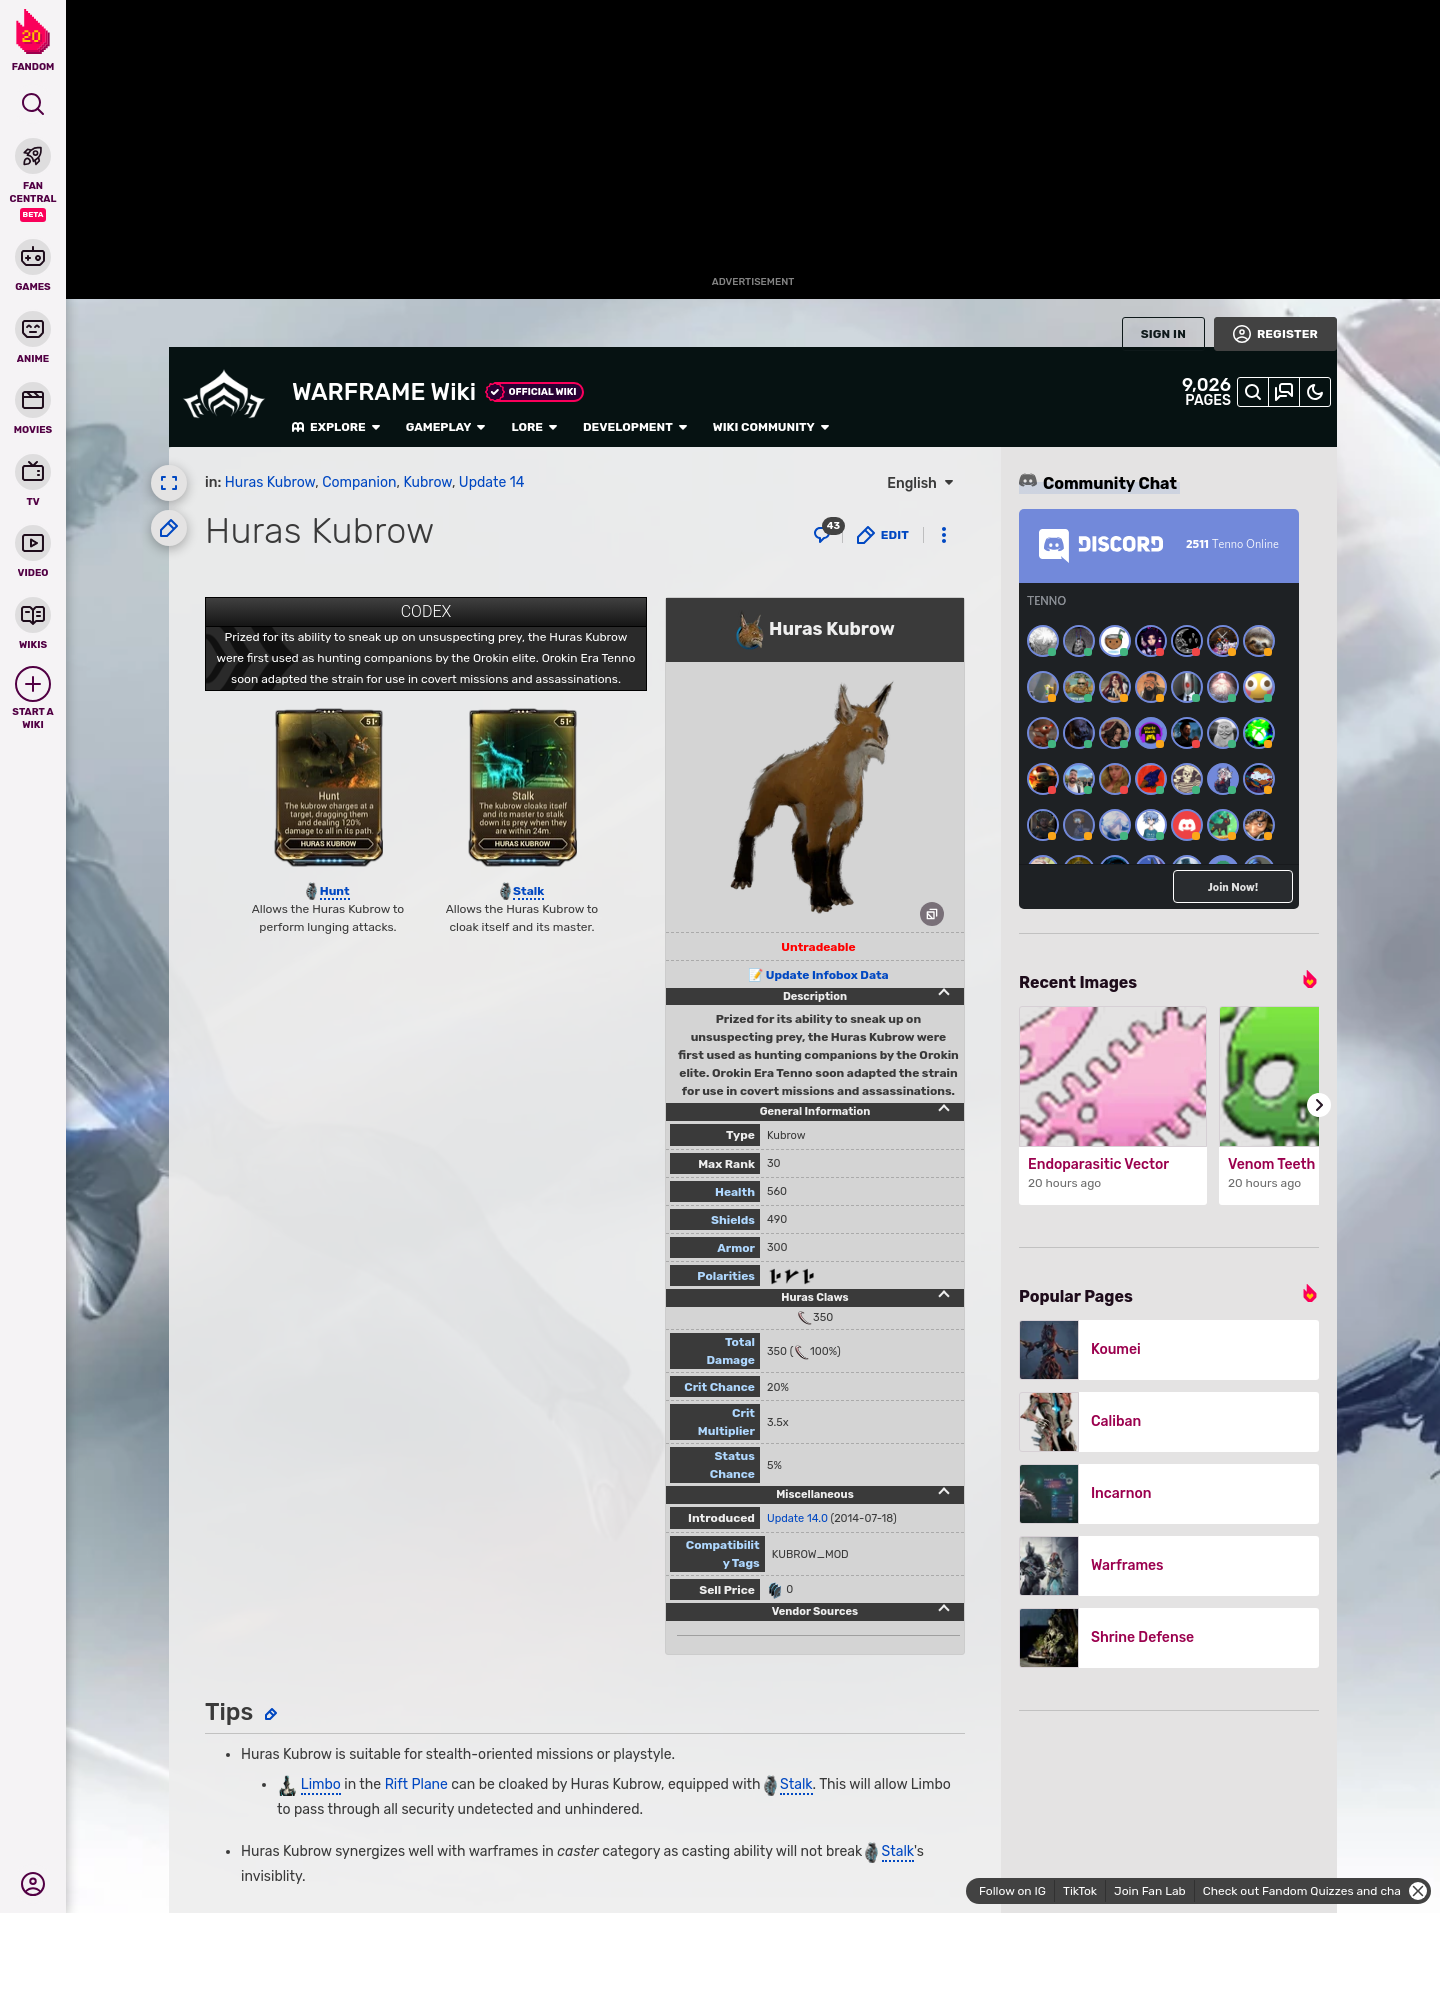1440x2000 pixels.
Task: Open the Movies clapperboard icon
Action: point(33,400)
